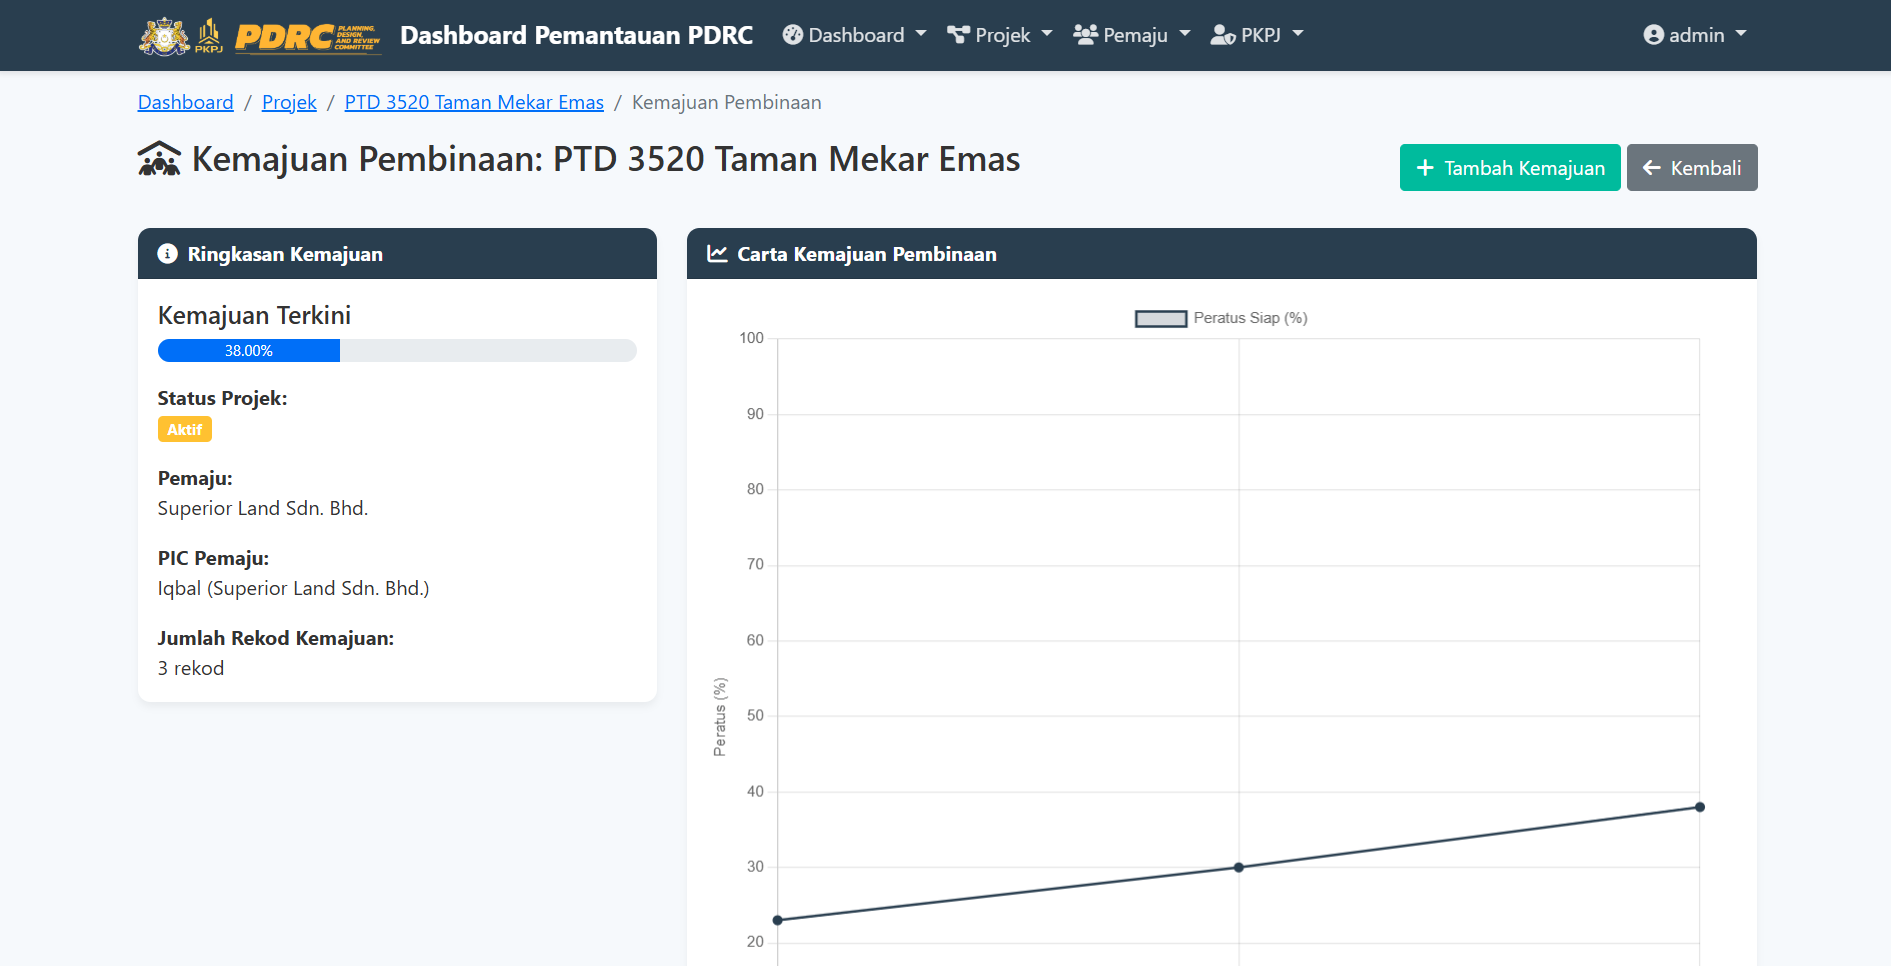This screenshot has height=966, width=1891.
Task: Toggle Peratus Siap (%) legend series
Action: tap(1220, 318)
